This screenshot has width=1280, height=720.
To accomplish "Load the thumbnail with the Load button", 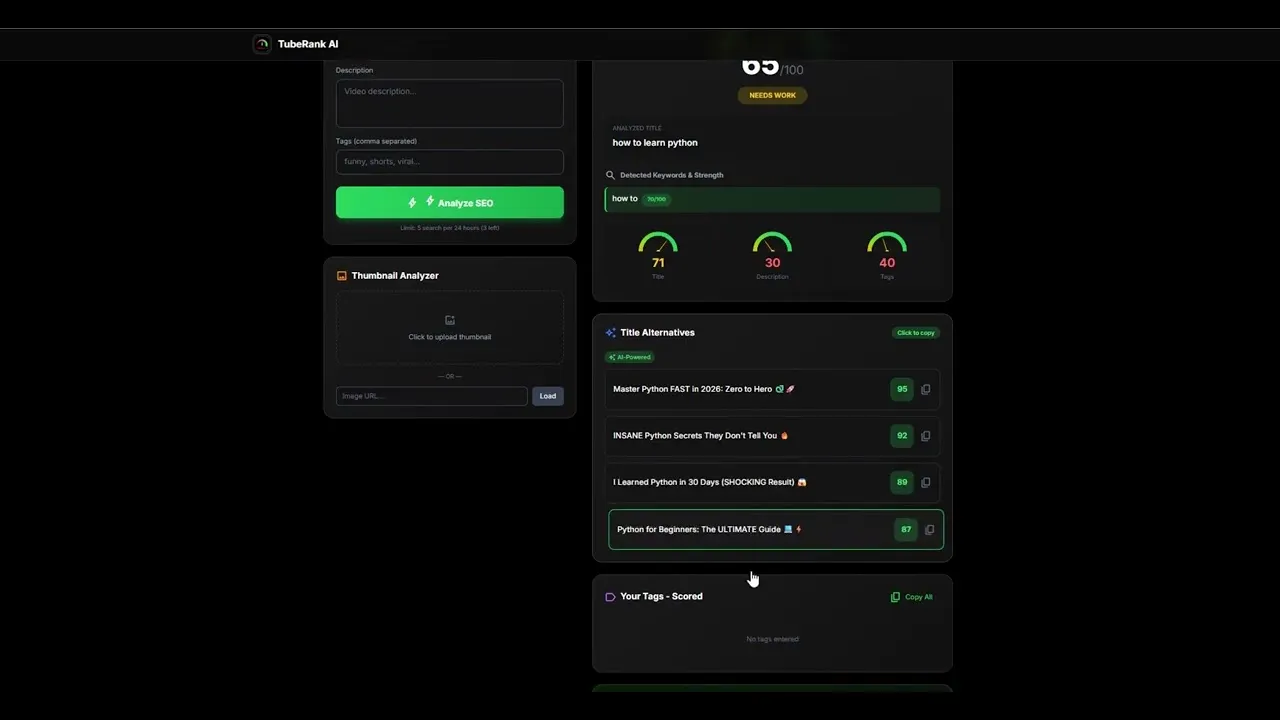I will pos(548,396).
